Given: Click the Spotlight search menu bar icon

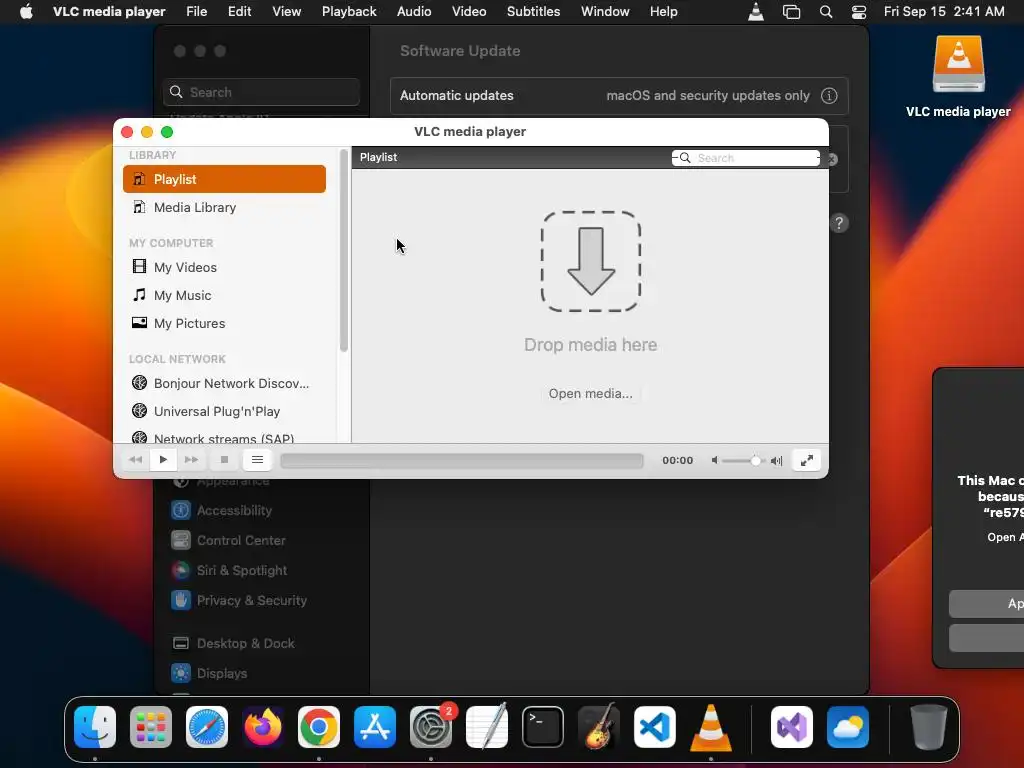Looking at the screenshot, I should point(826,12).
